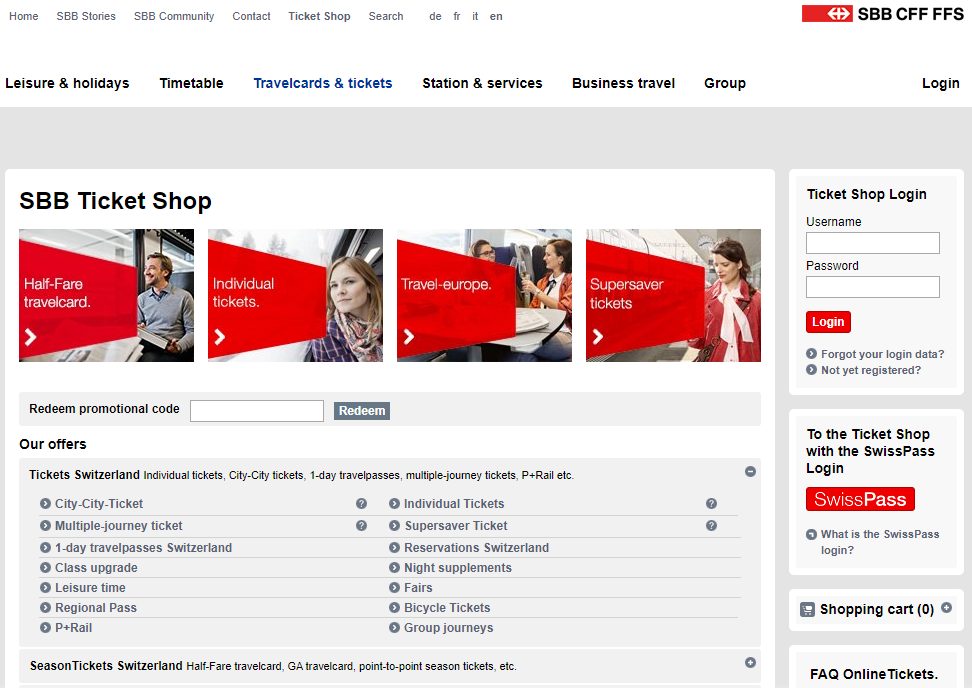
Task: Open SBB Stories link
Action: [x=86, y=16]
